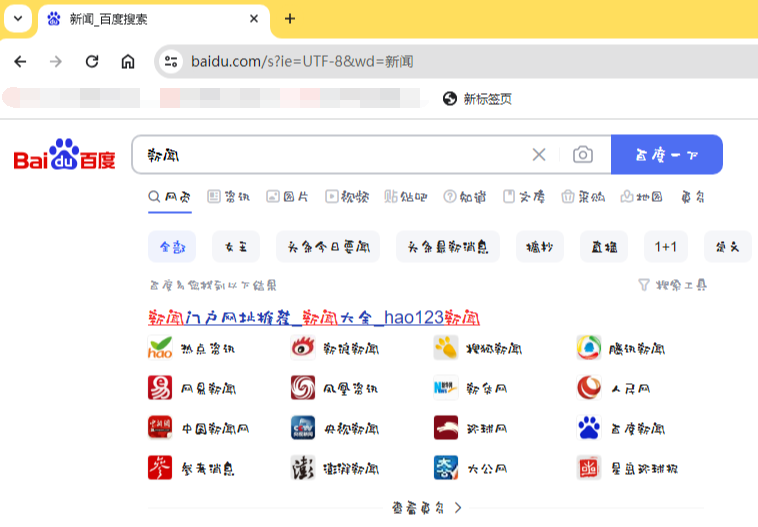Open 百度新闻 paw icon
The height and width of the screenshot is (527, 758).
[589, 428]
